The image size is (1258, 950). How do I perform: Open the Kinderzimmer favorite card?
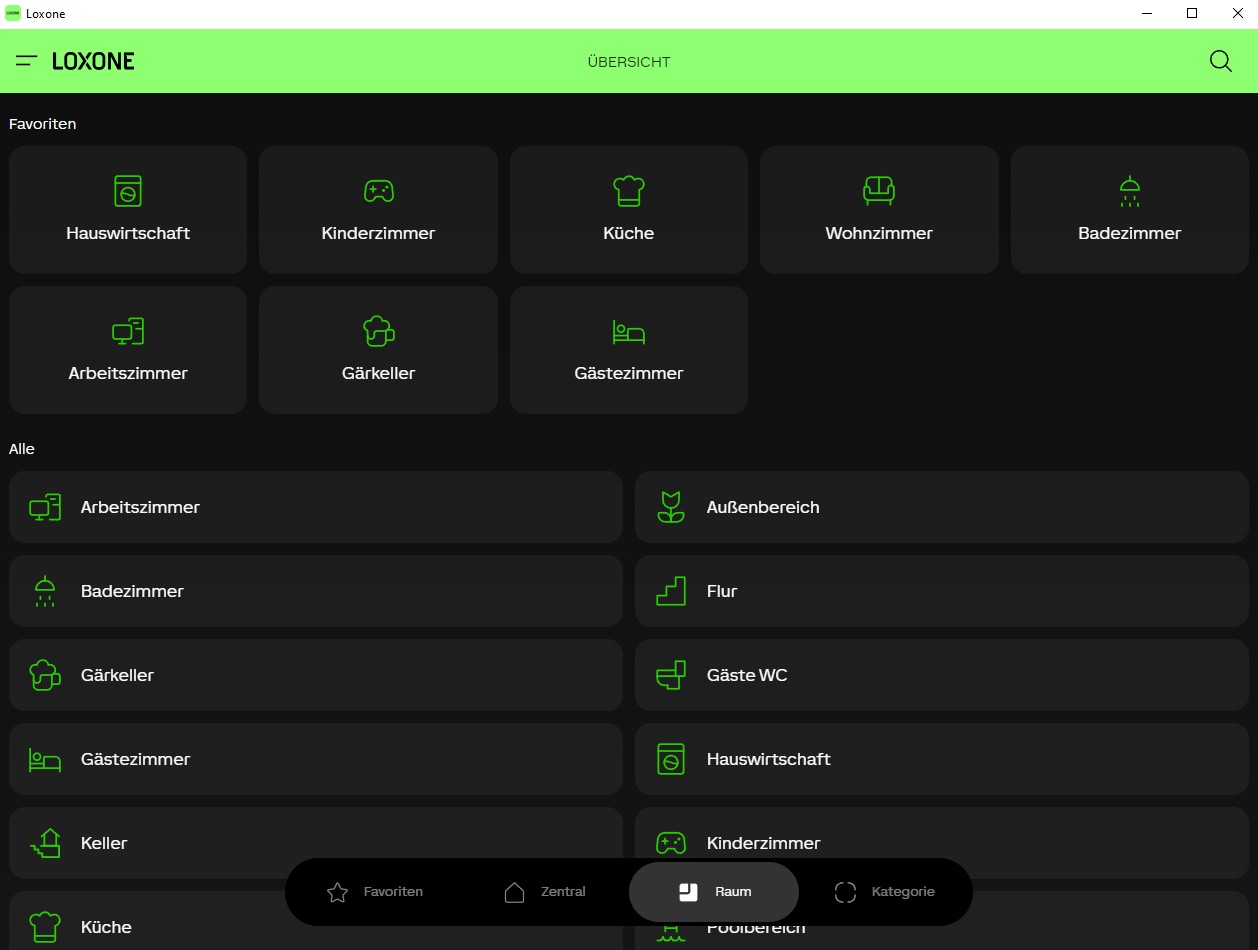(378, 210)
